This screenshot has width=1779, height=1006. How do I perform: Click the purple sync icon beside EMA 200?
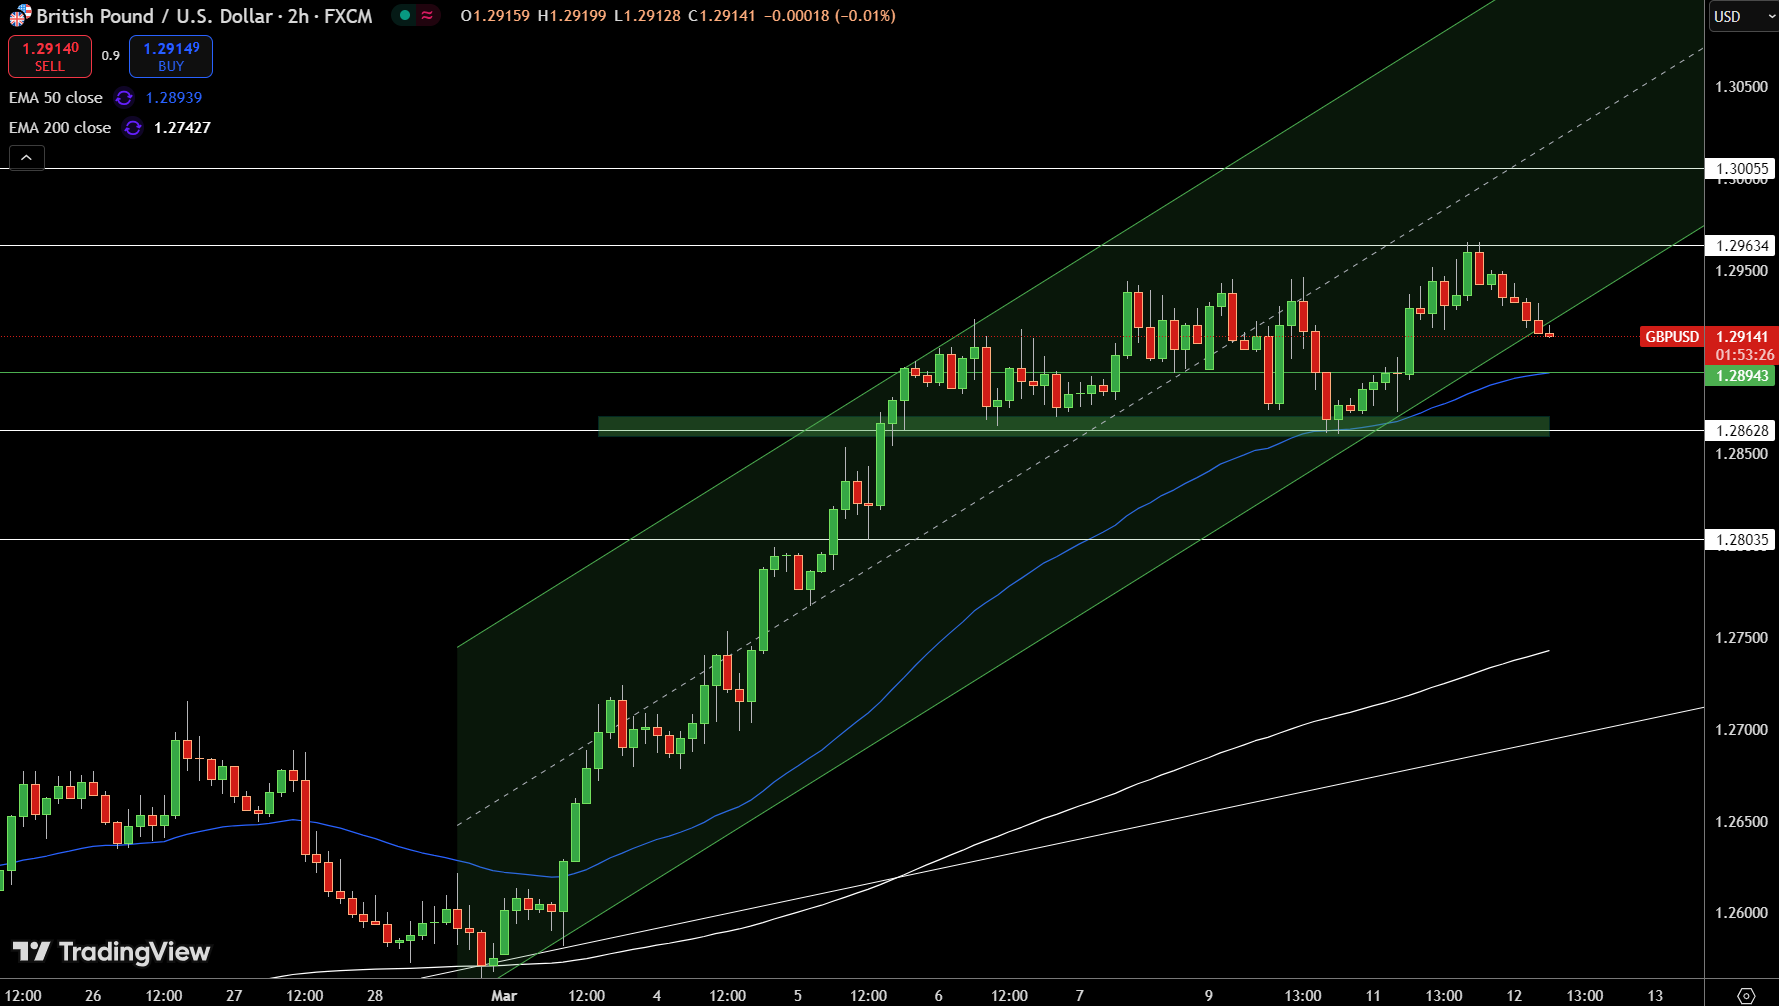[x=133, y=128]
